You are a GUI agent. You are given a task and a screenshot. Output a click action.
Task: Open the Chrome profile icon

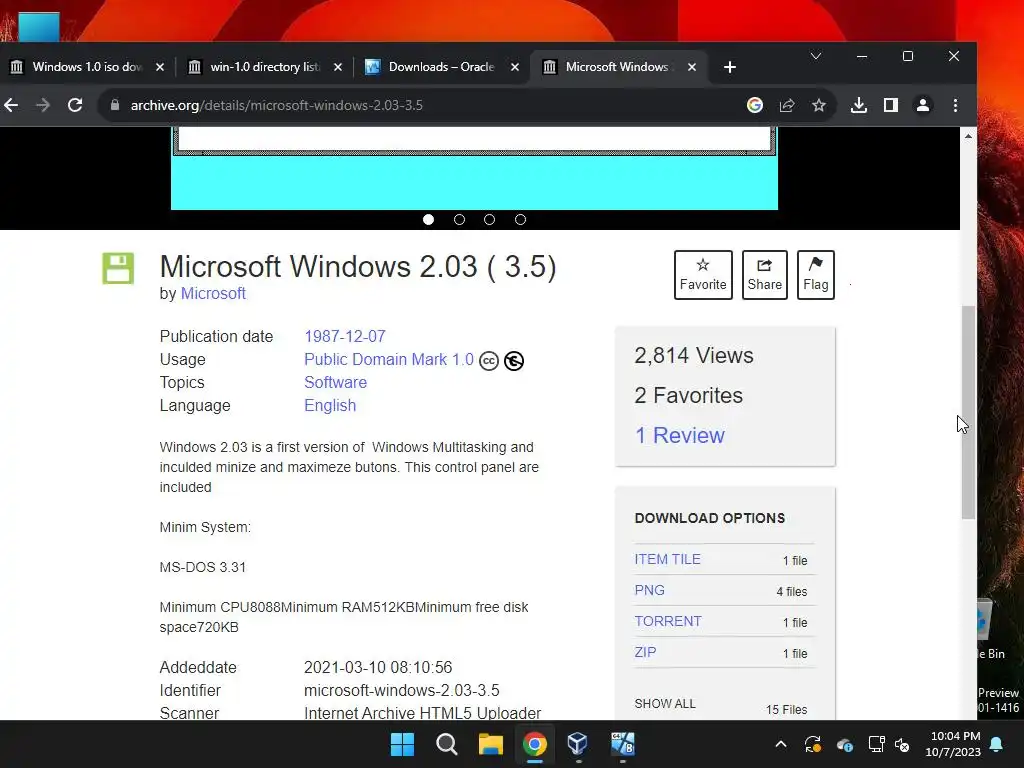923,105
